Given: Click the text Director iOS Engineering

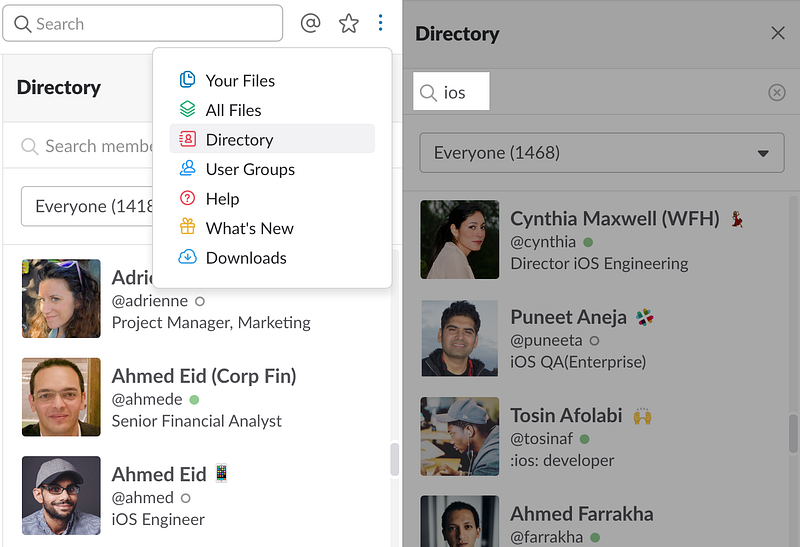Looking at the screenshot, I should (599, 264).
